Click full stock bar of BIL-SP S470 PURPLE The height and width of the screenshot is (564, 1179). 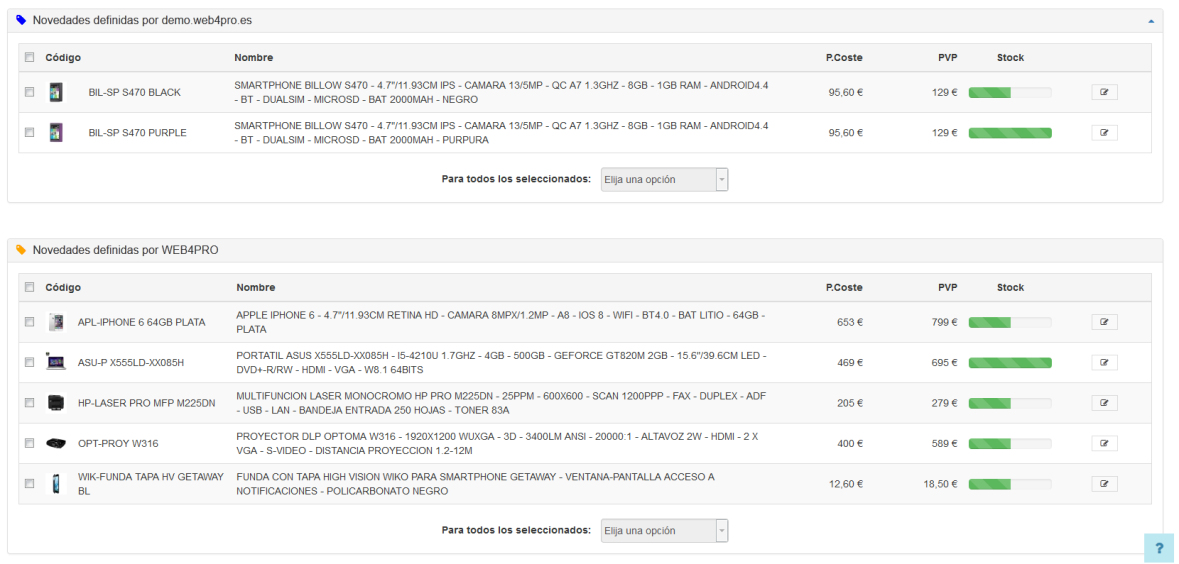coord(1010,132)
